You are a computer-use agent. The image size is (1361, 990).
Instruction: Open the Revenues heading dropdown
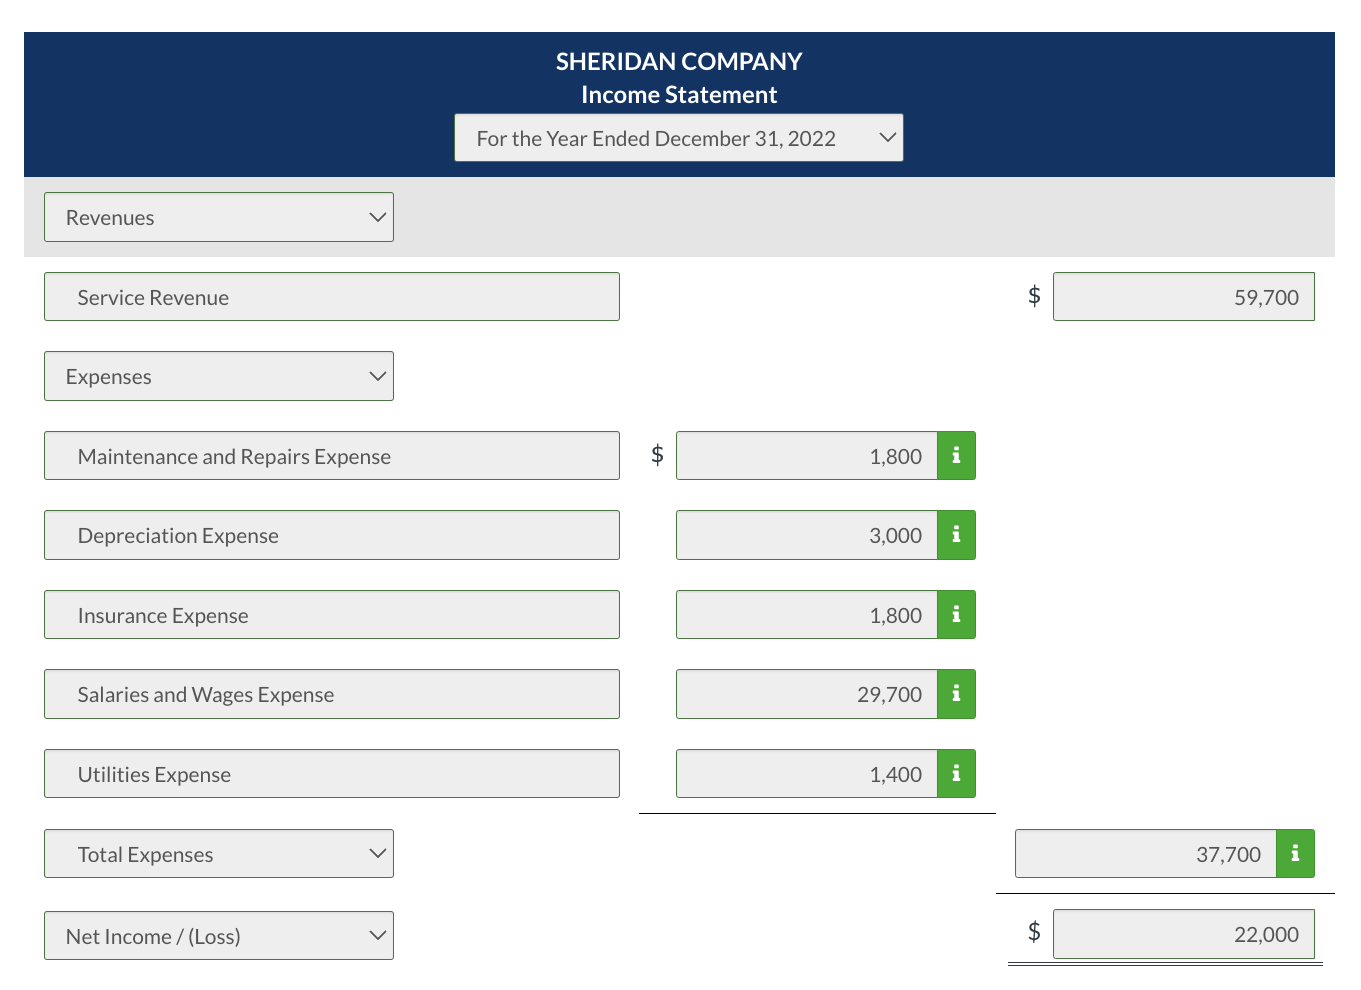[219, 217]
